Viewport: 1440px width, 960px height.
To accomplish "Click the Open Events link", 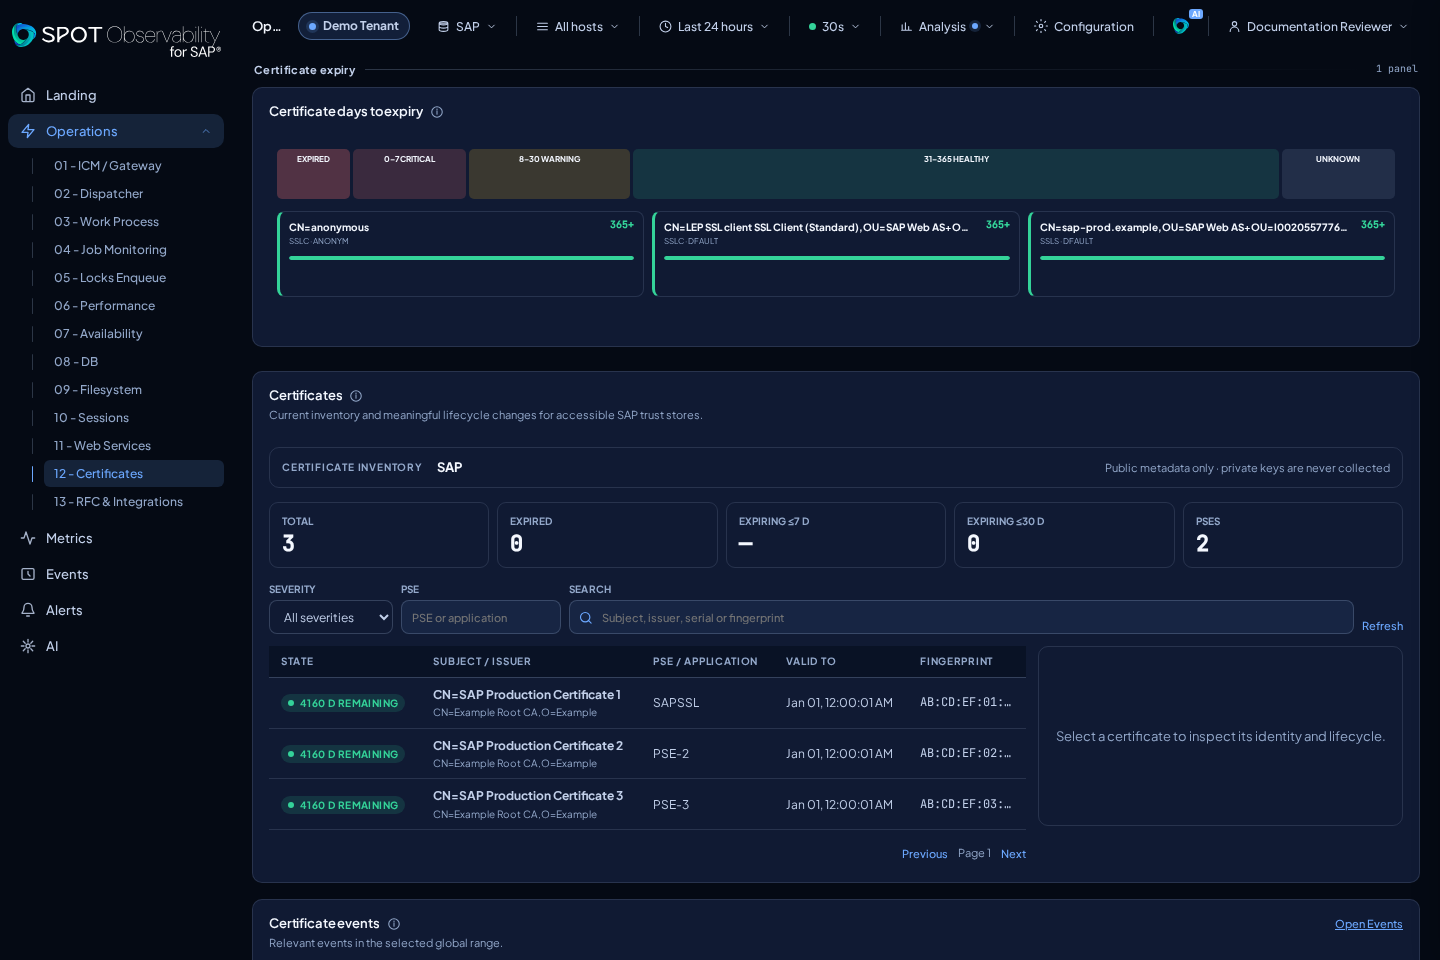I will click(1368, 924).
